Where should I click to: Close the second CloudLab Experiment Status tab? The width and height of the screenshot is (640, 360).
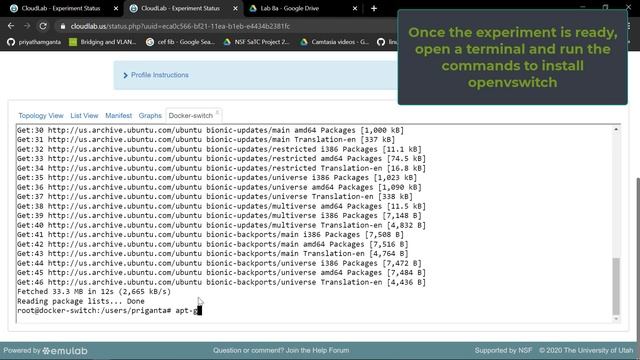[x=236, y=8]
